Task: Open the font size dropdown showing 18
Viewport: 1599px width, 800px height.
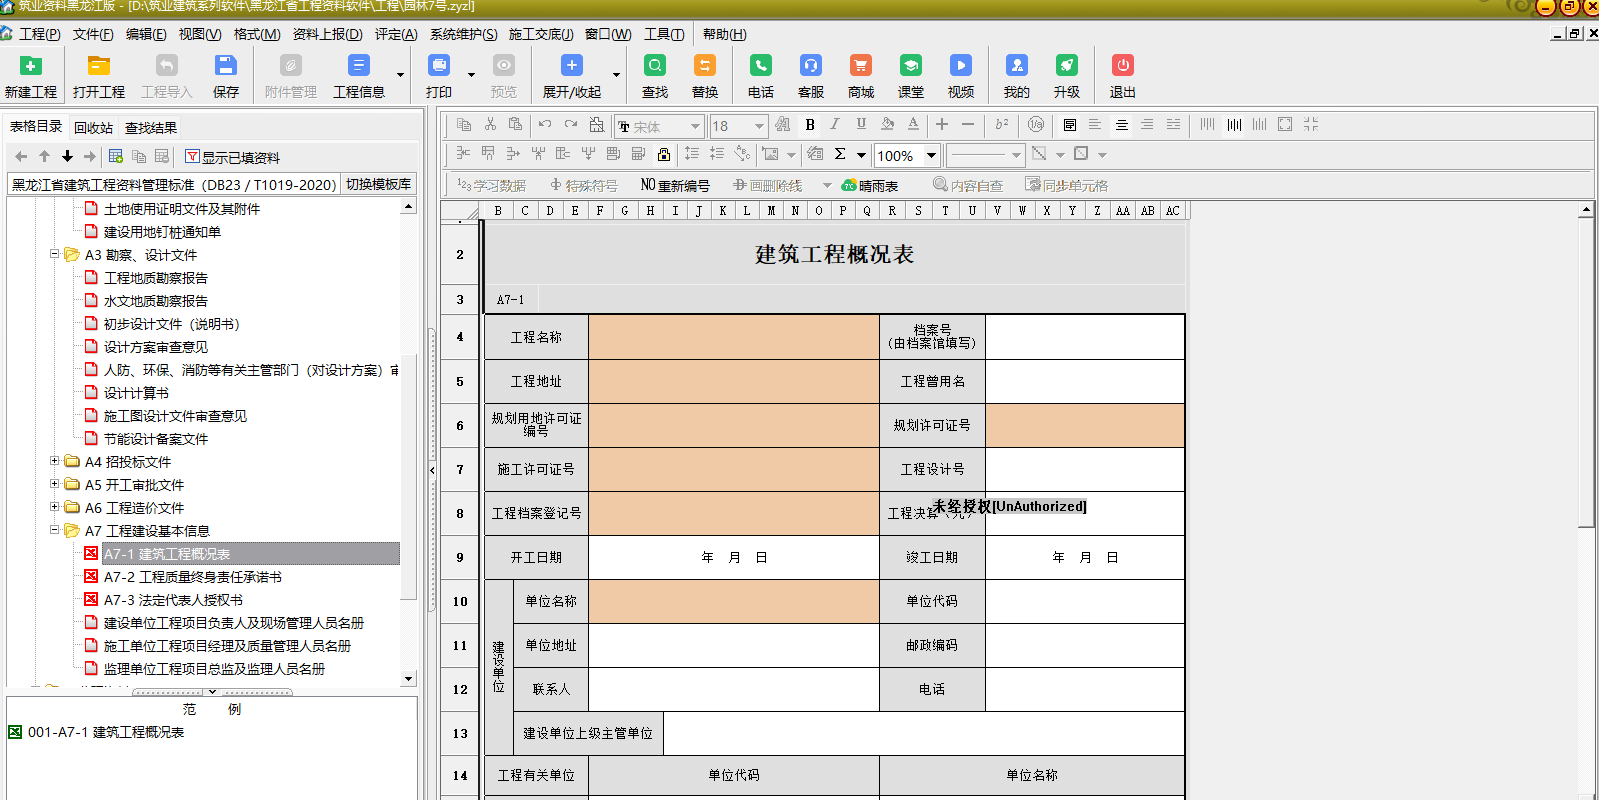Action: pos(759,126)
